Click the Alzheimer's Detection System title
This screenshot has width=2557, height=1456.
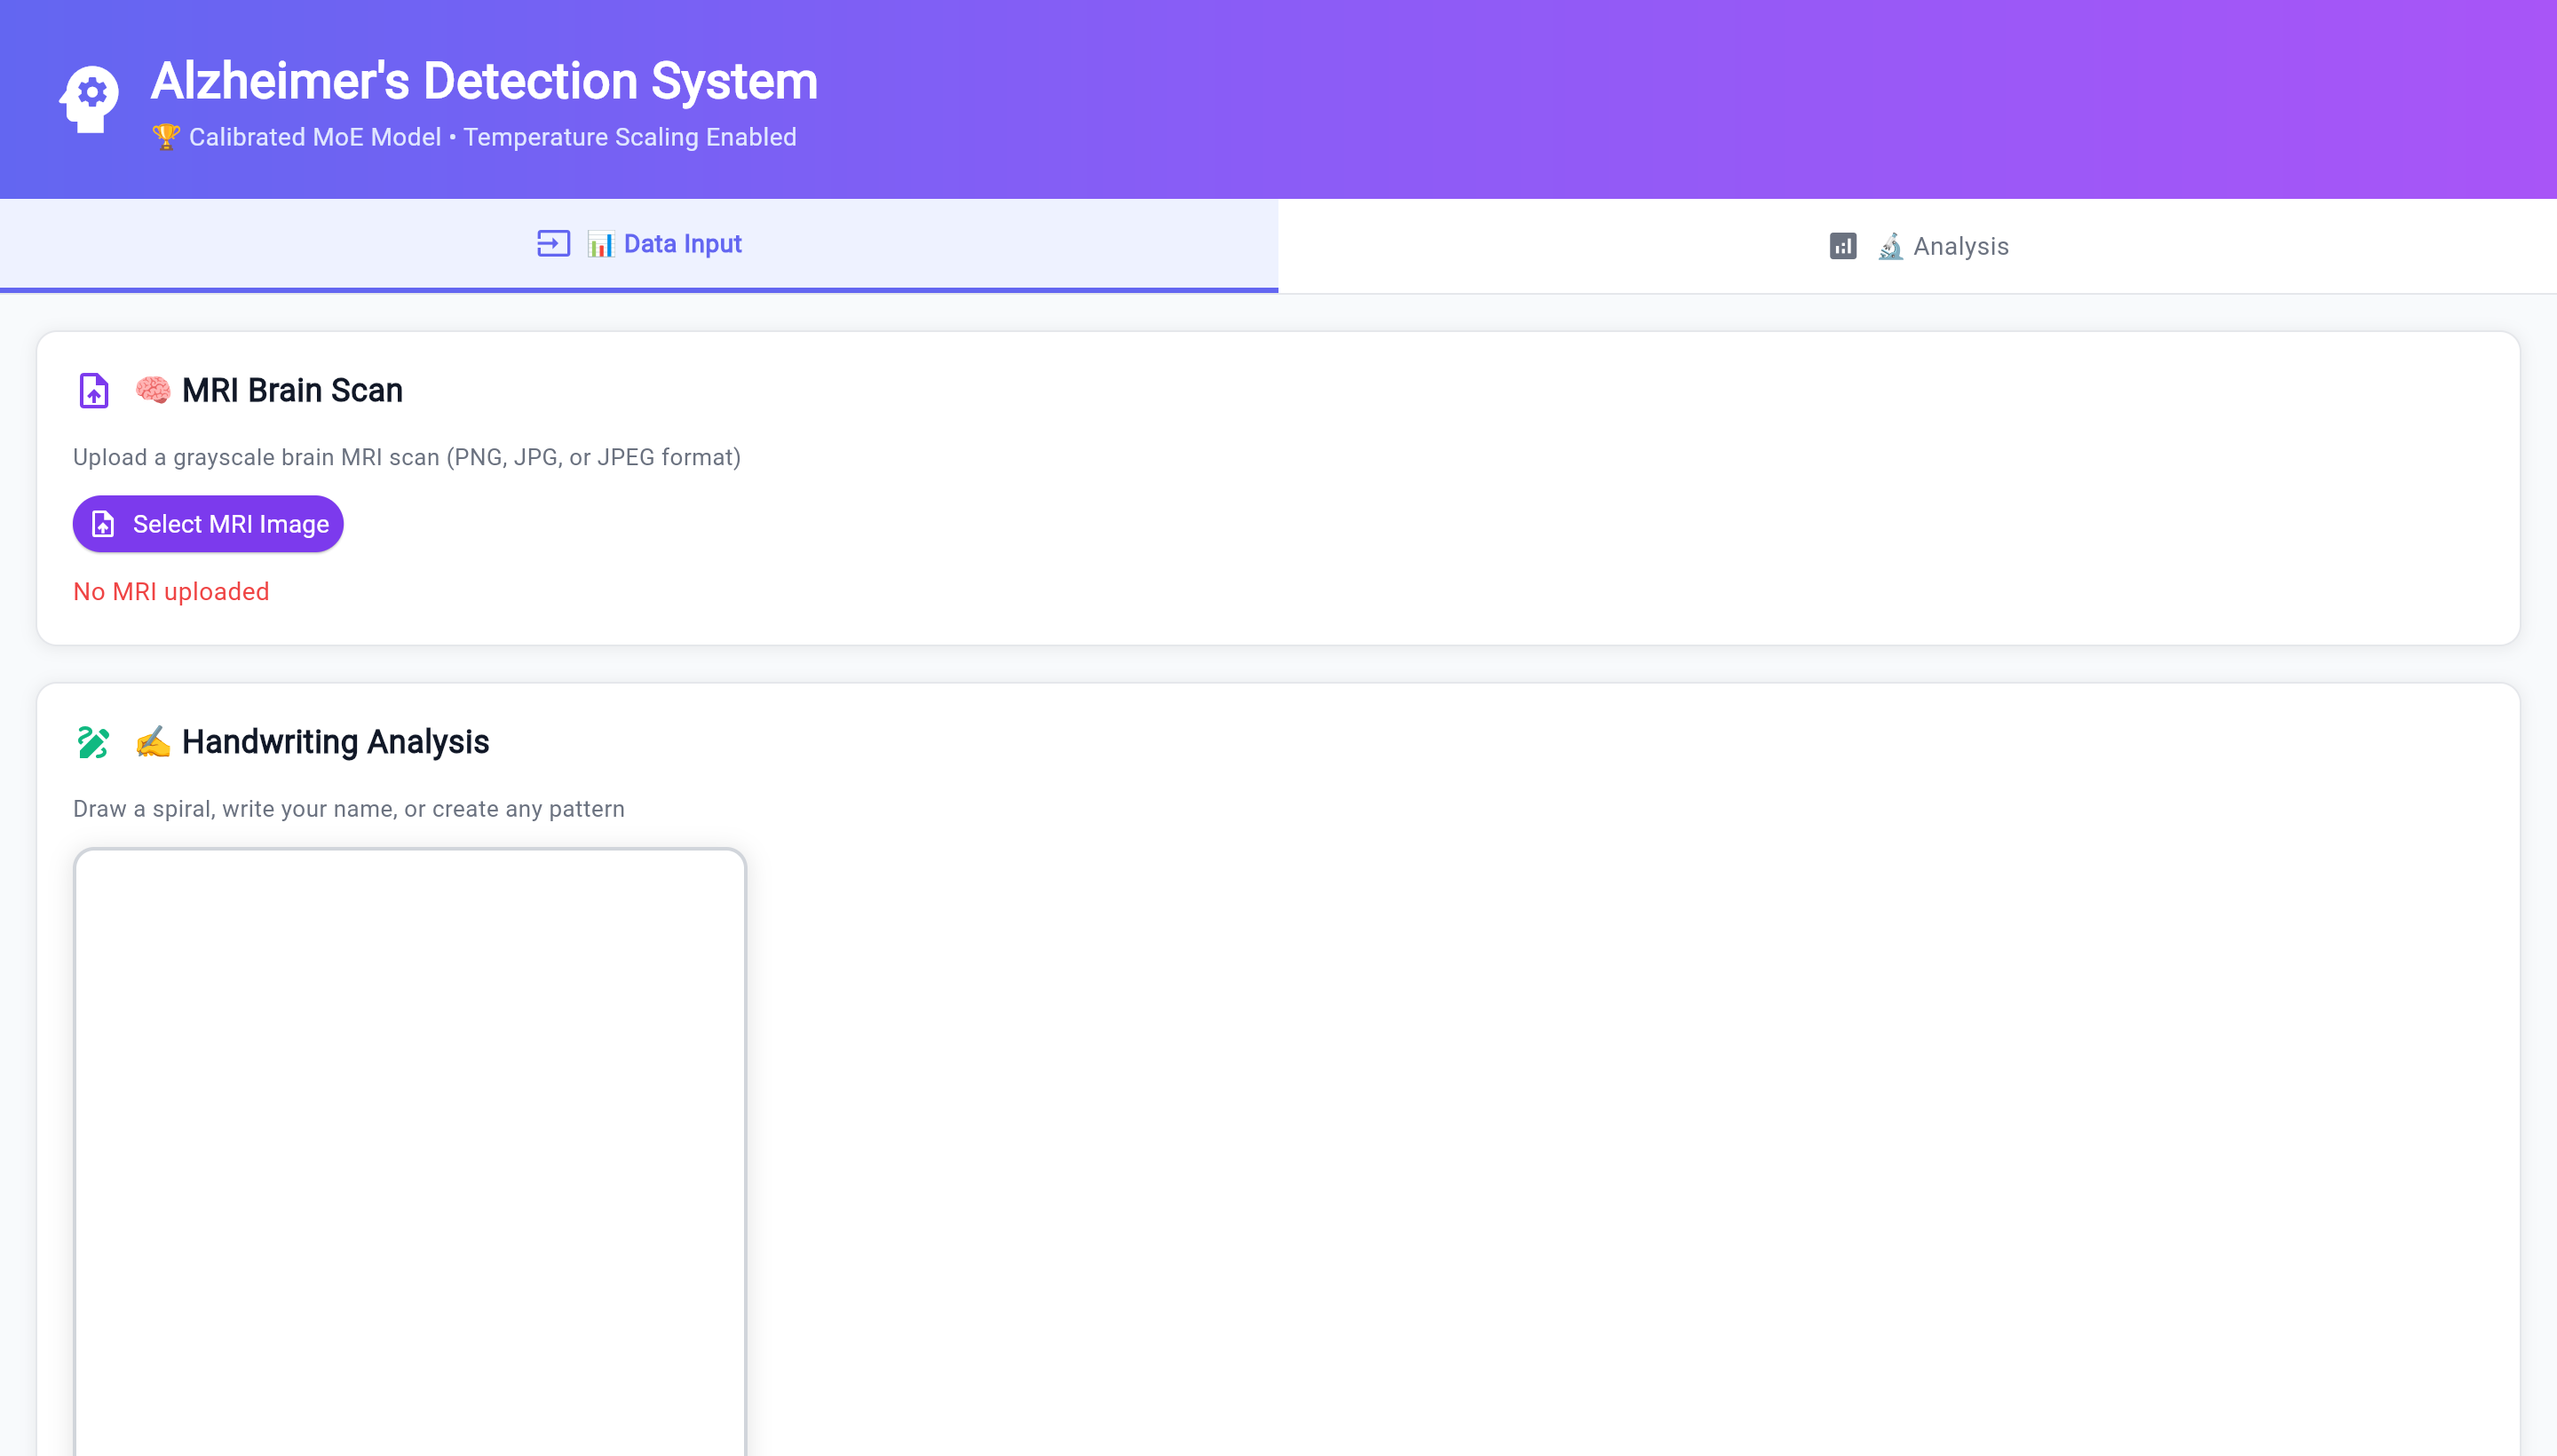click(x=484, y=81)
